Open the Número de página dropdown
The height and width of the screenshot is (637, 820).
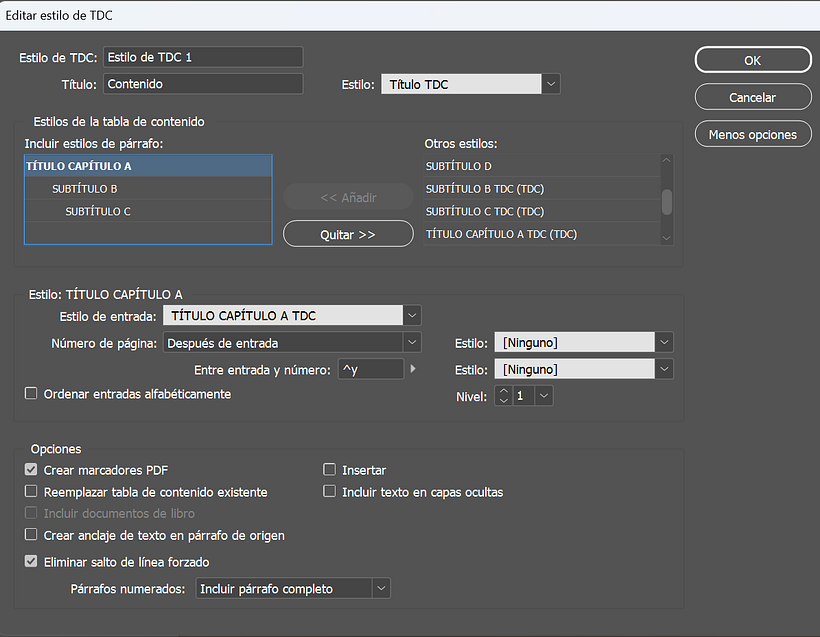coord(292,343)
